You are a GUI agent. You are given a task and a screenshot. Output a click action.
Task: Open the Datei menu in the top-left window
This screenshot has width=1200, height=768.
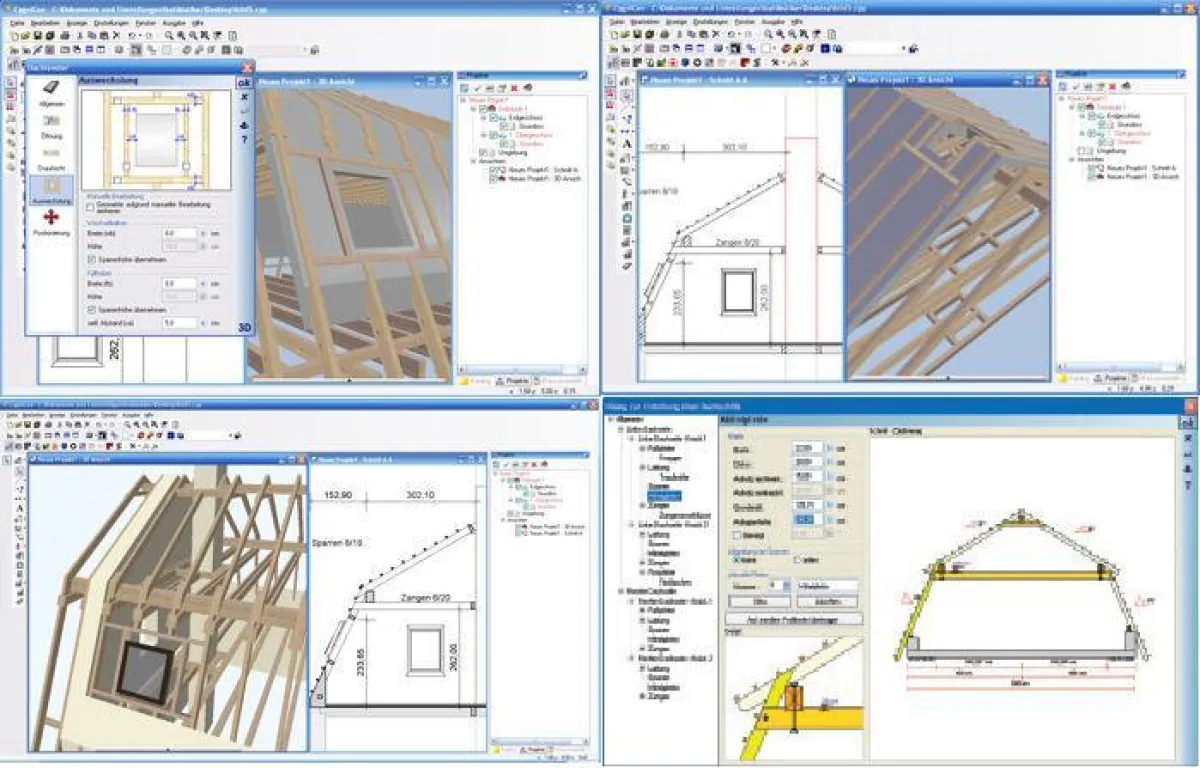16,21
